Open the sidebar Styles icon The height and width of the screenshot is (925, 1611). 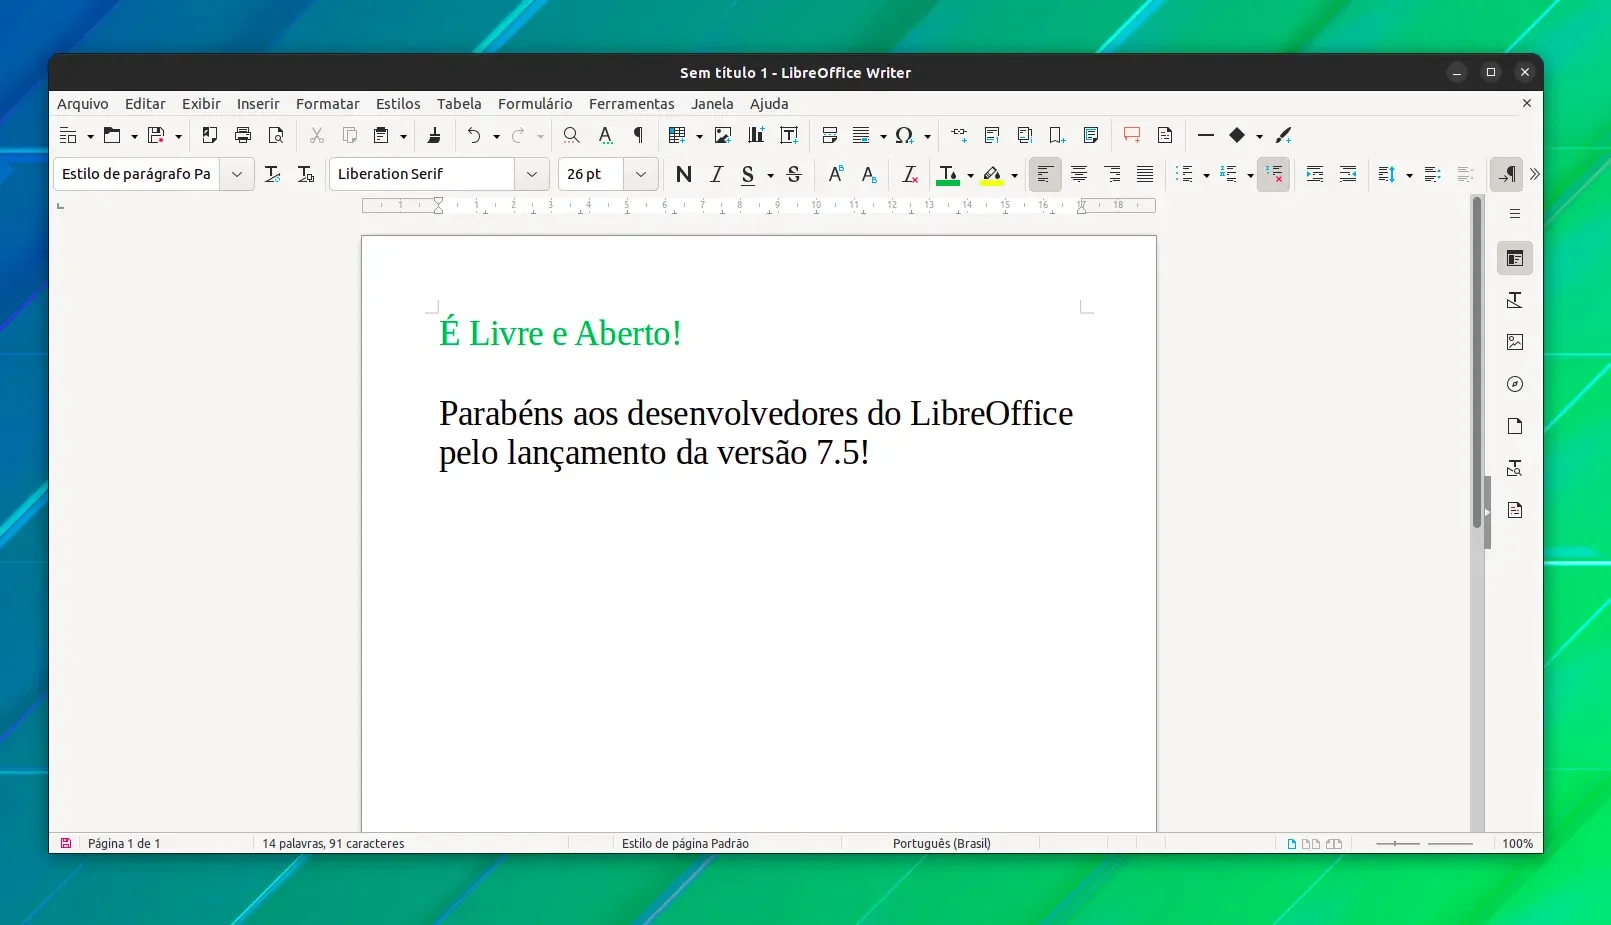(1515, 300)
